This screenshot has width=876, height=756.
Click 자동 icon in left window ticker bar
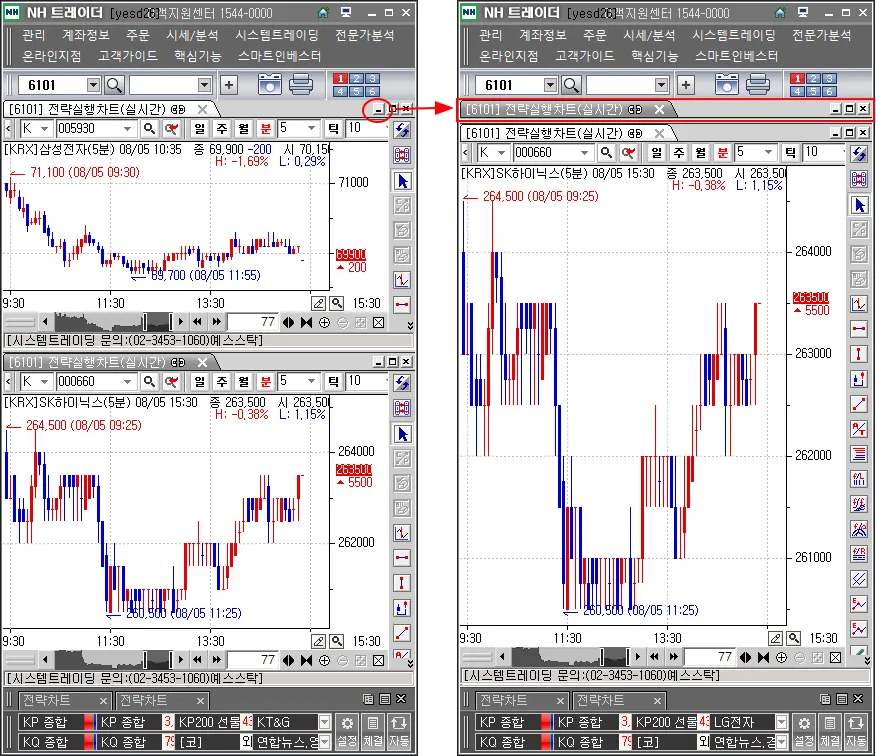(399, 731)
